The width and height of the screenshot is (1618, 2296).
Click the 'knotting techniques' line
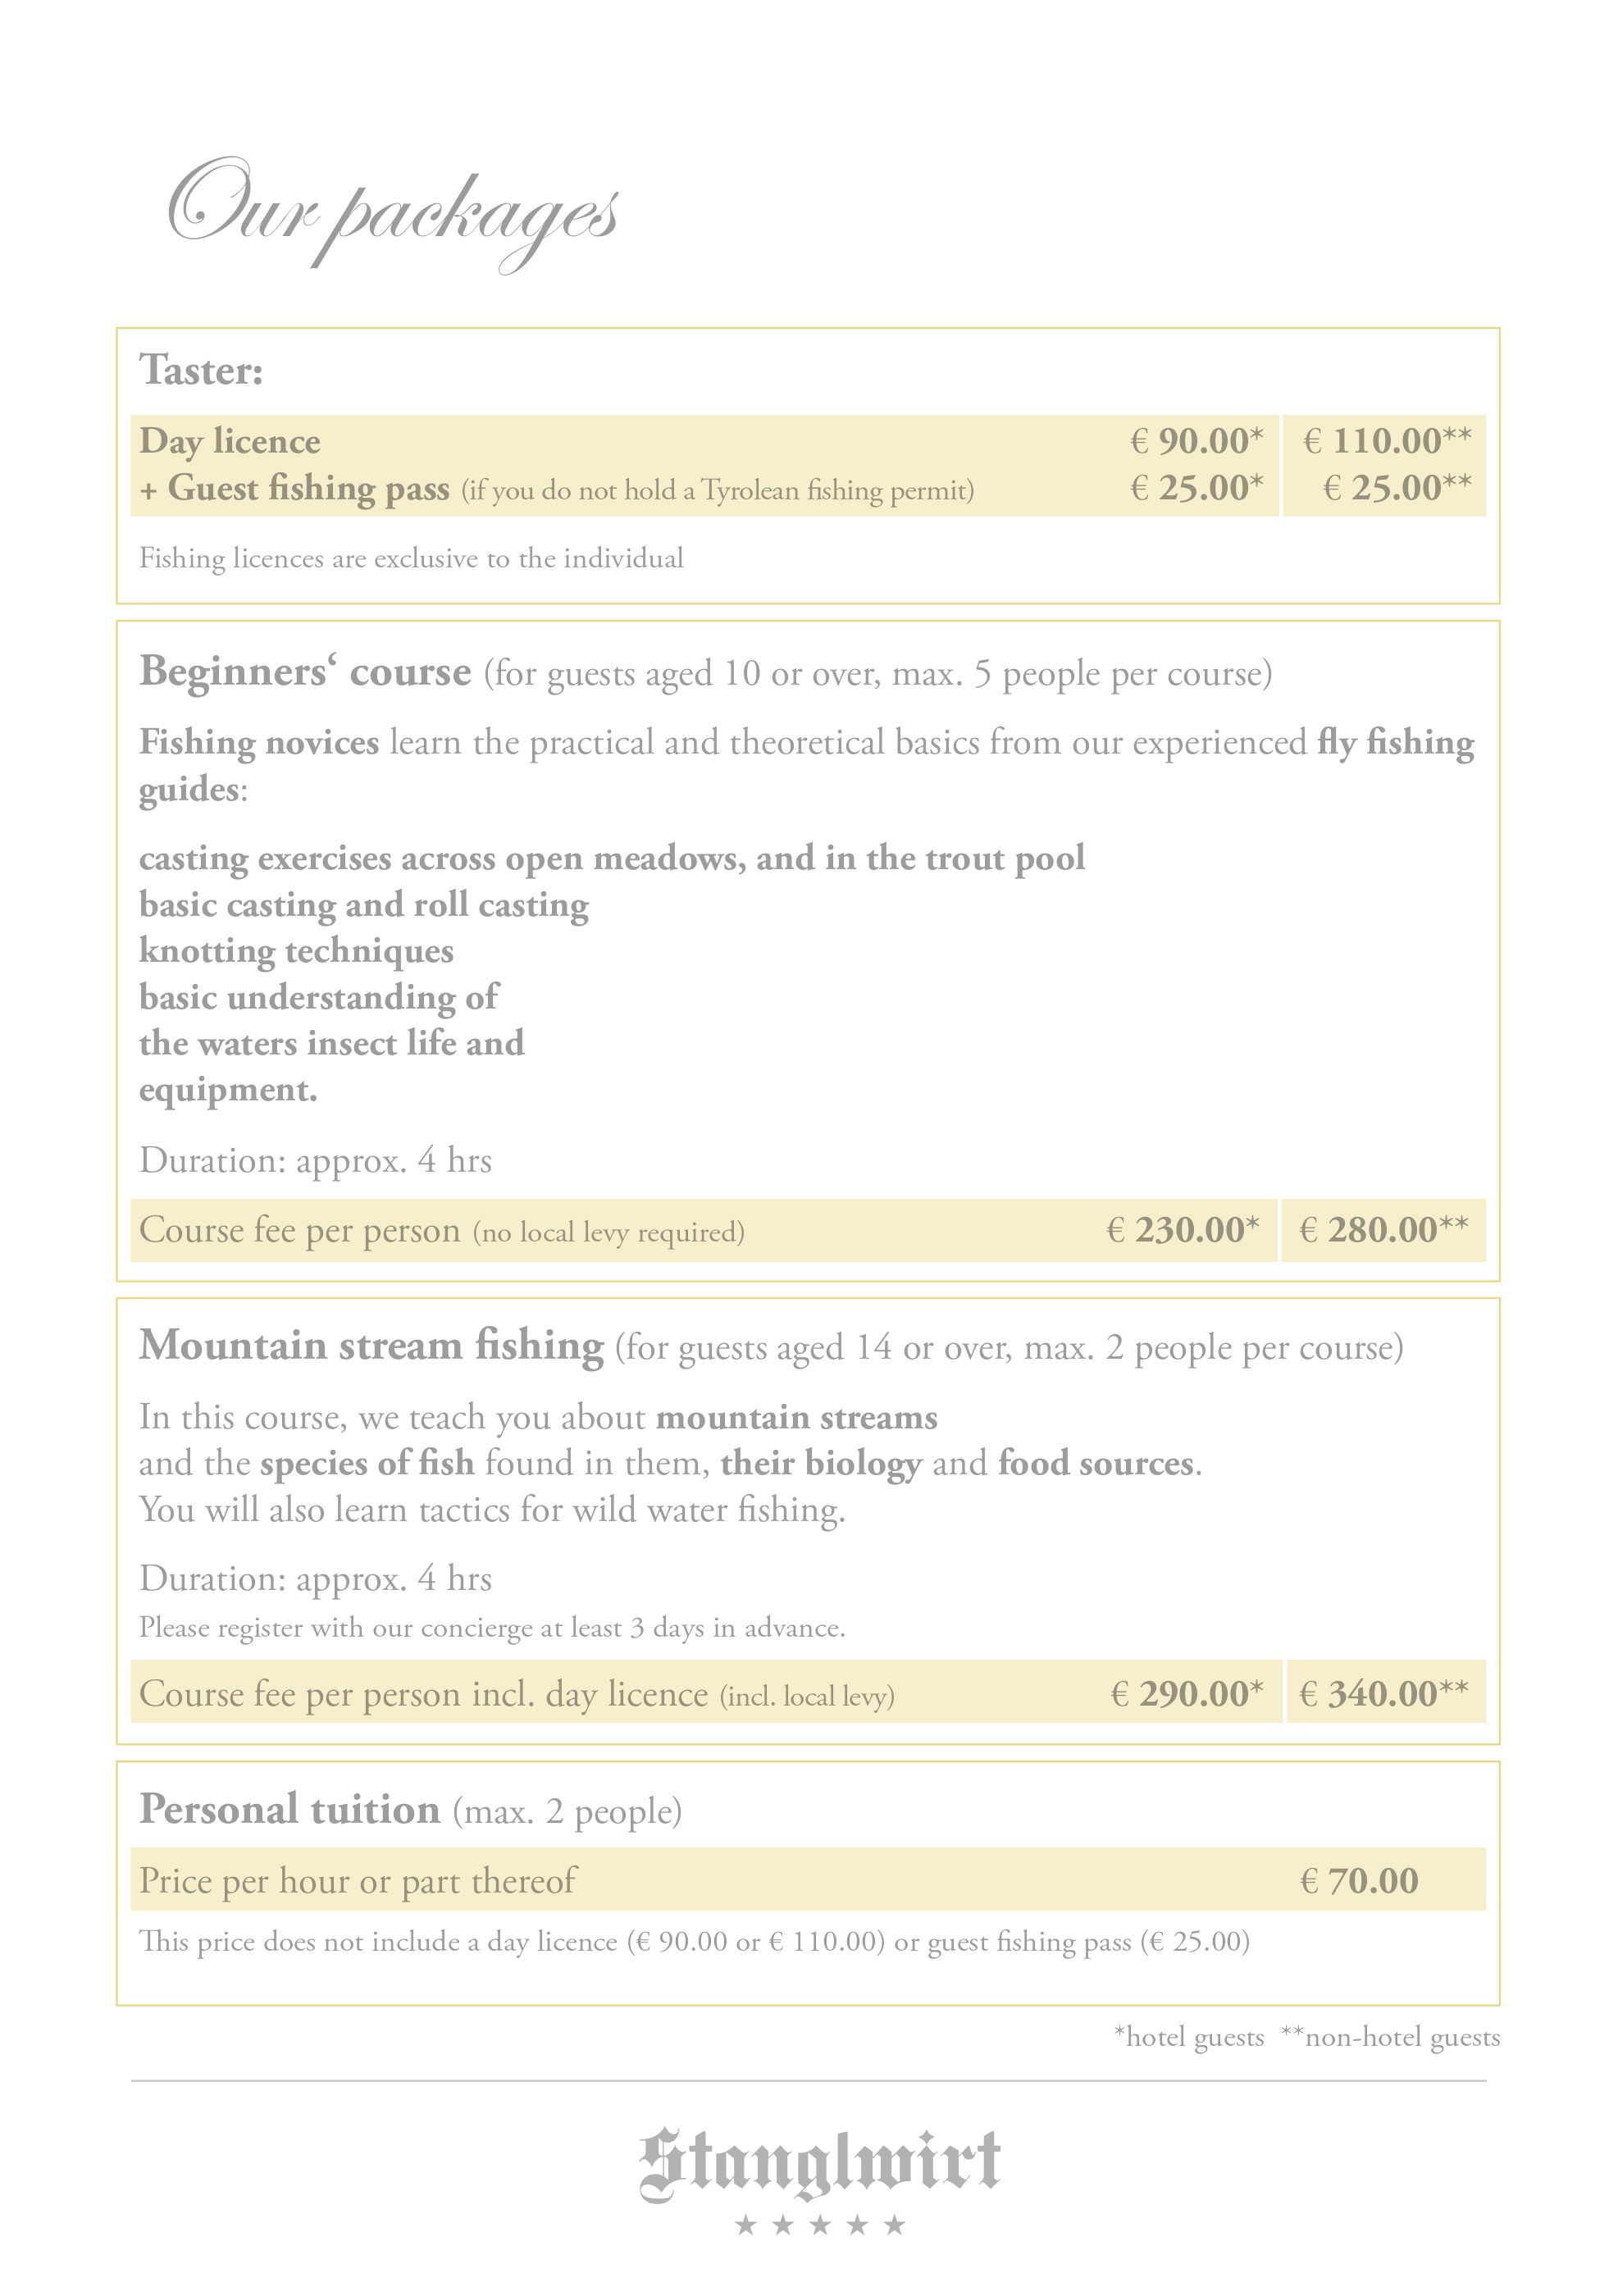click(296, 951)
